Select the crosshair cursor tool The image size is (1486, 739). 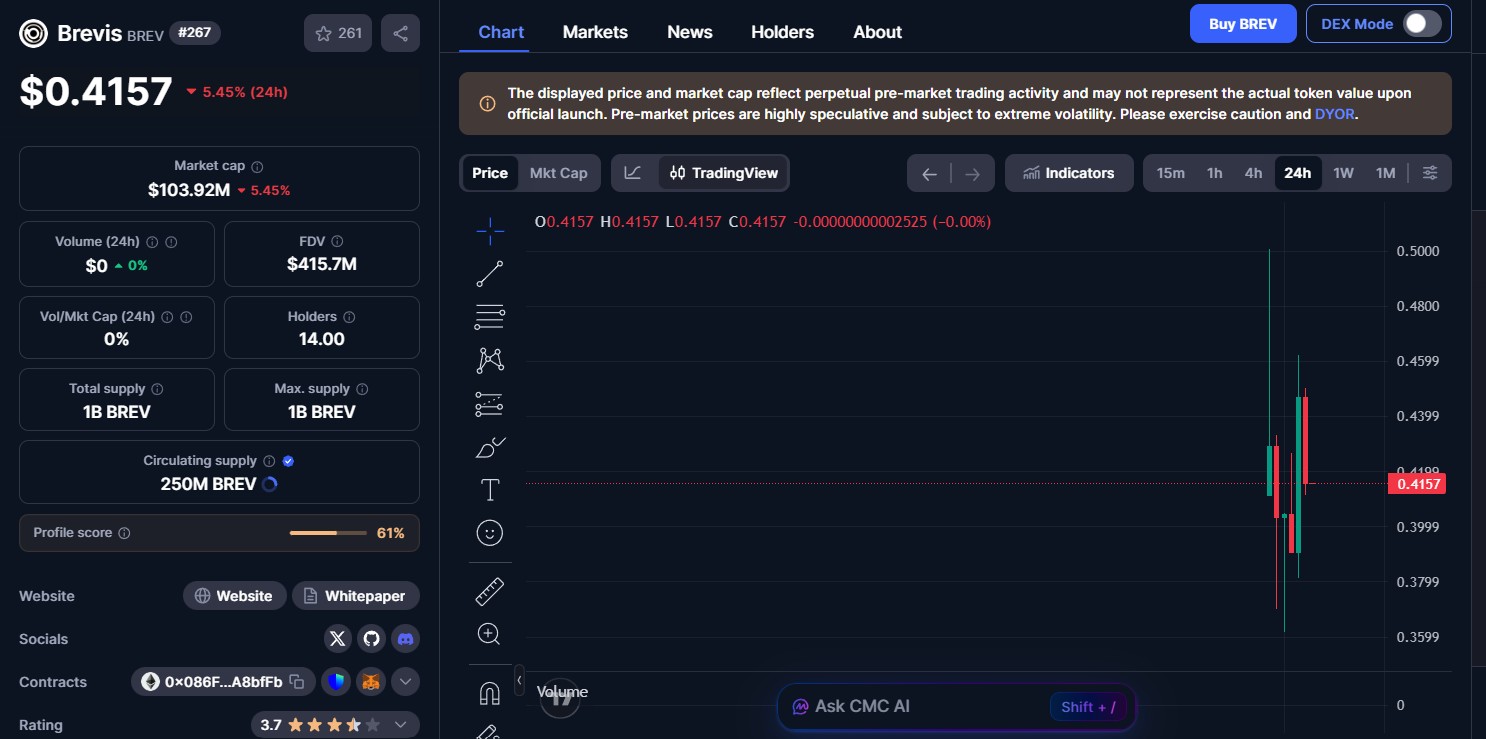point(489,230)
